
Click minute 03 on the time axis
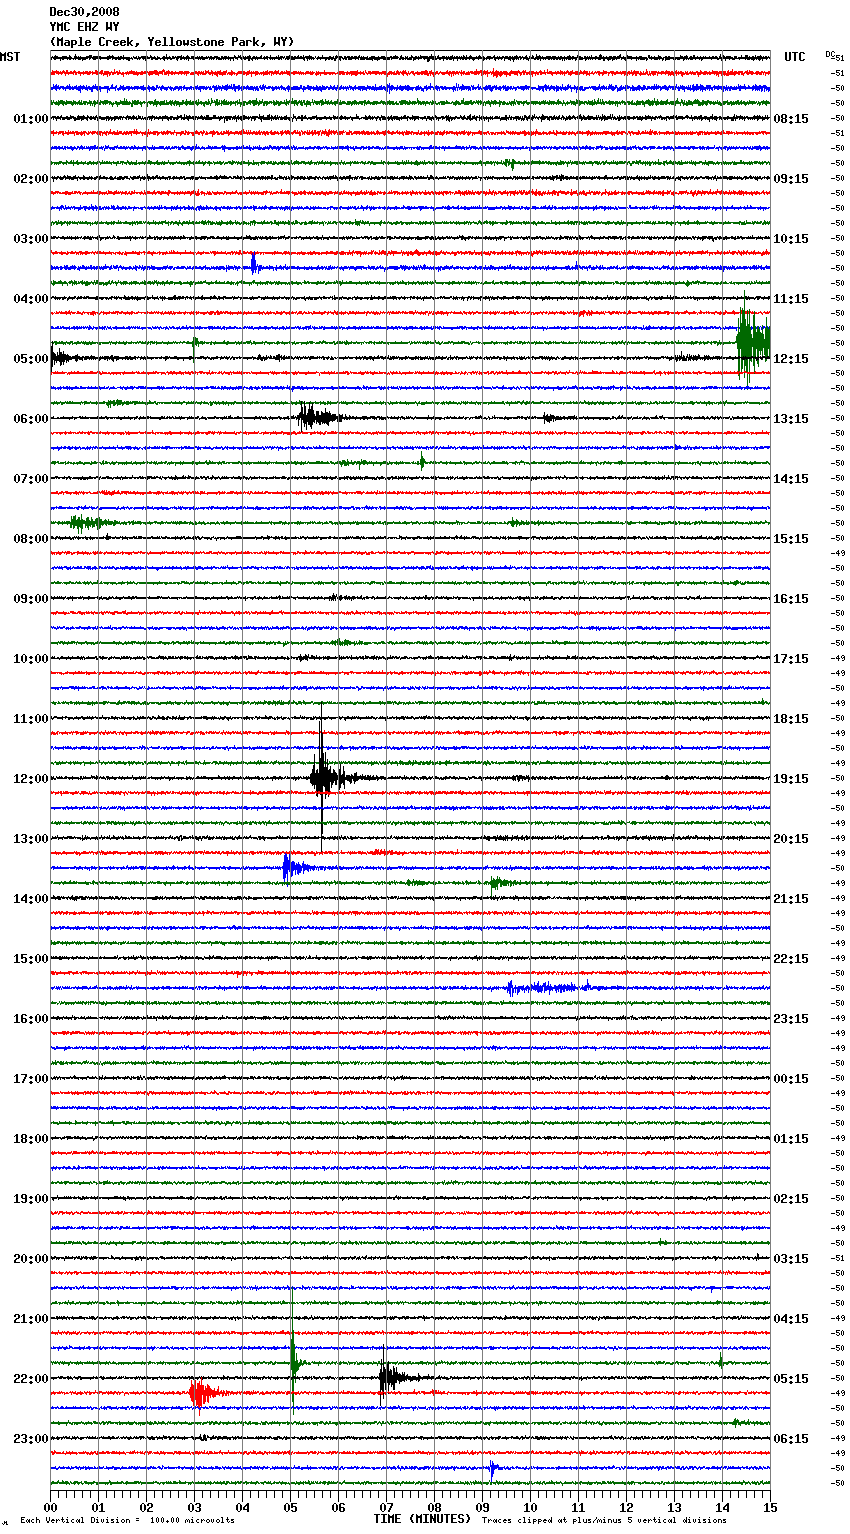[195, 1507]
